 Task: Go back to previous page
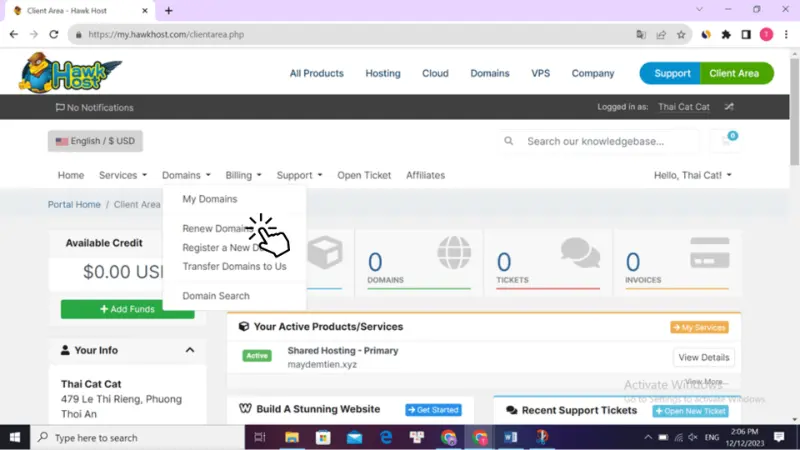coord(14,35)
